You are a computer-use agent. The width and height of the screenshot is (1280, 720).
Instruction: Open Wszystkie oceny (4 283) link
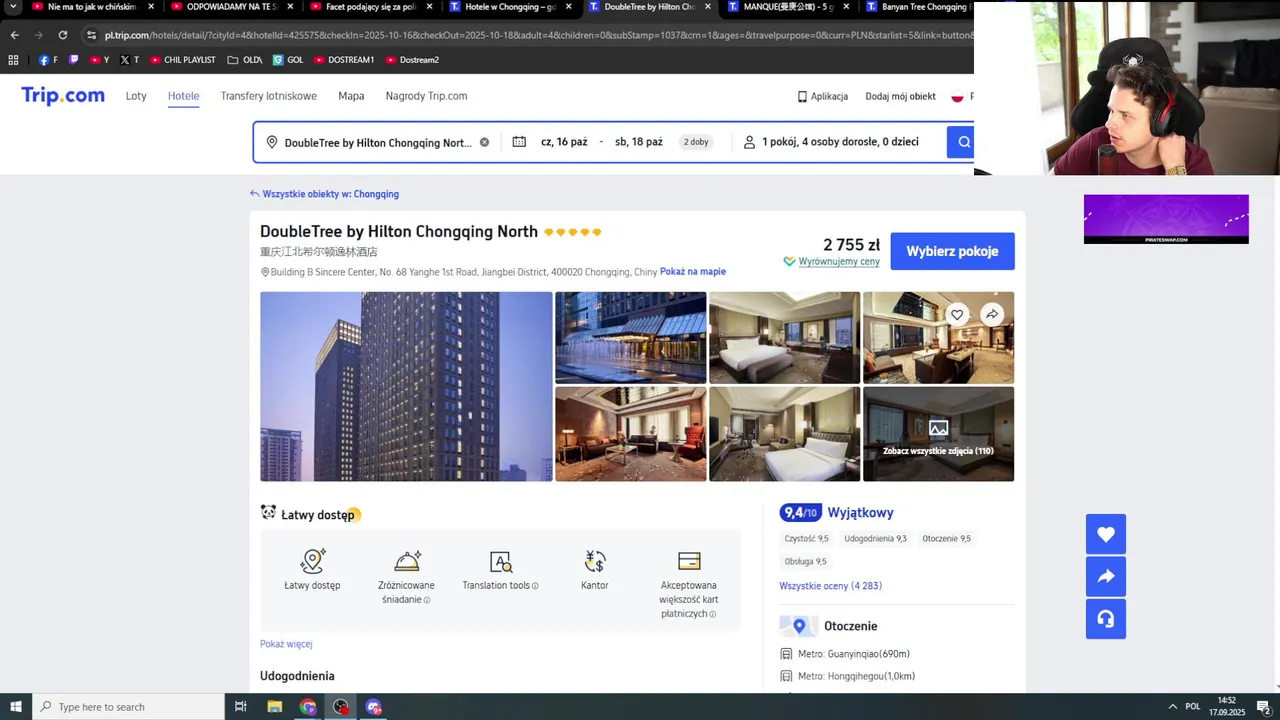830,586
